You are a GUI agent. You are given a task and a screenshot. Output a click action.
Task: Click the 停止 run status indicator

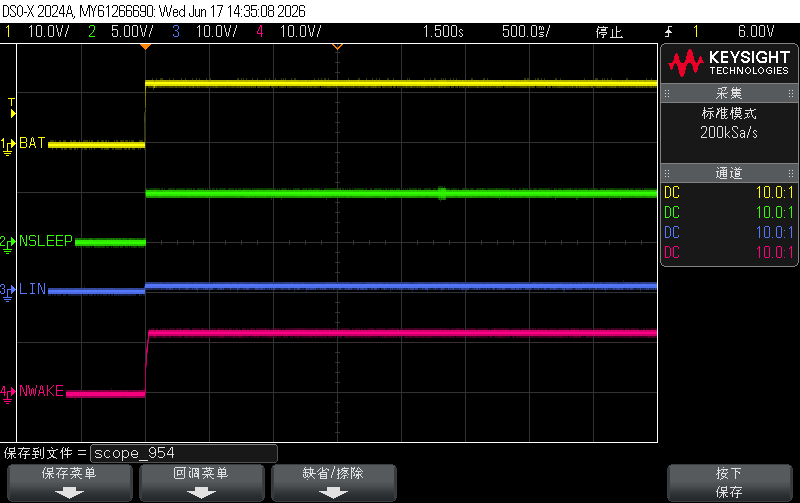coord(609,32)
